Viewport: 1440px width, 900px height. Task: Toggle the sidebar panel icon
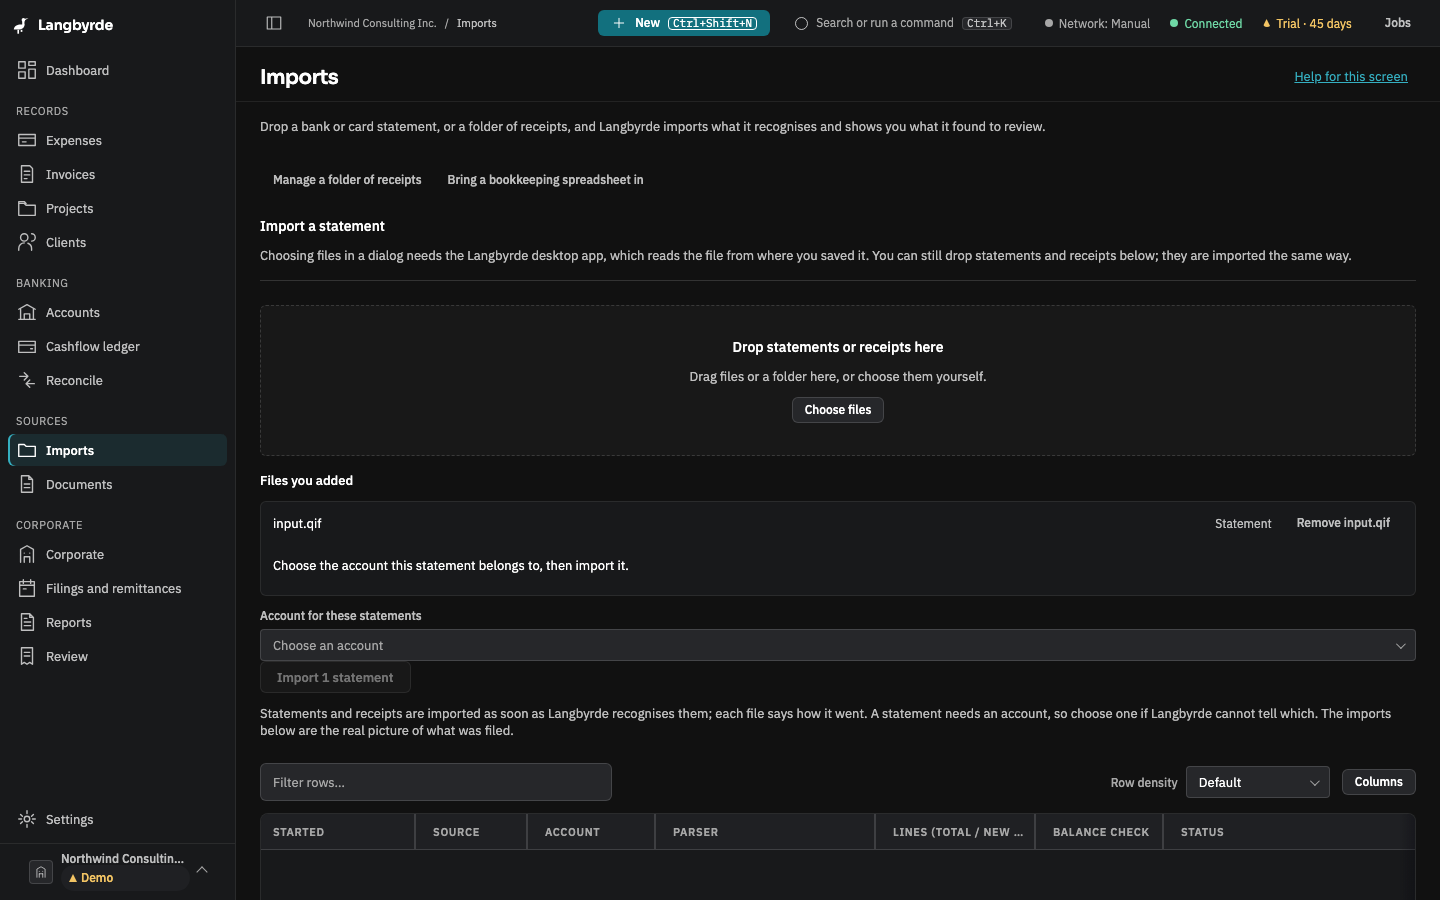(274, 23)
